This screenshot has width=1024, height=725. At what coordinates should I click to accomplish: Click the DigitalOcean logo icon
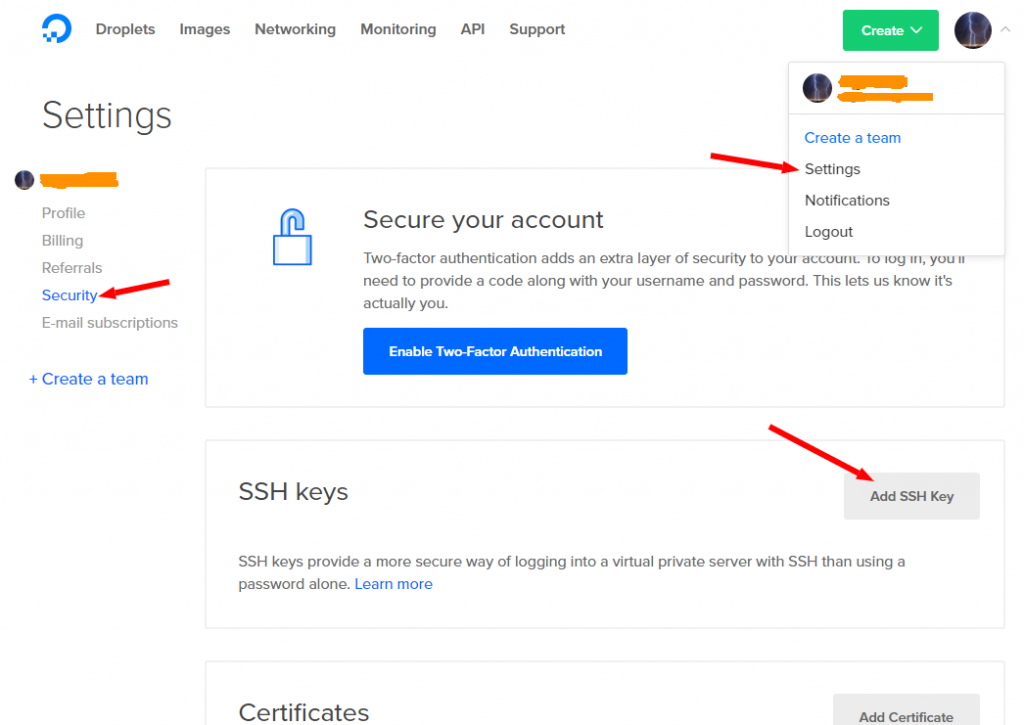(x=56, y=29)
